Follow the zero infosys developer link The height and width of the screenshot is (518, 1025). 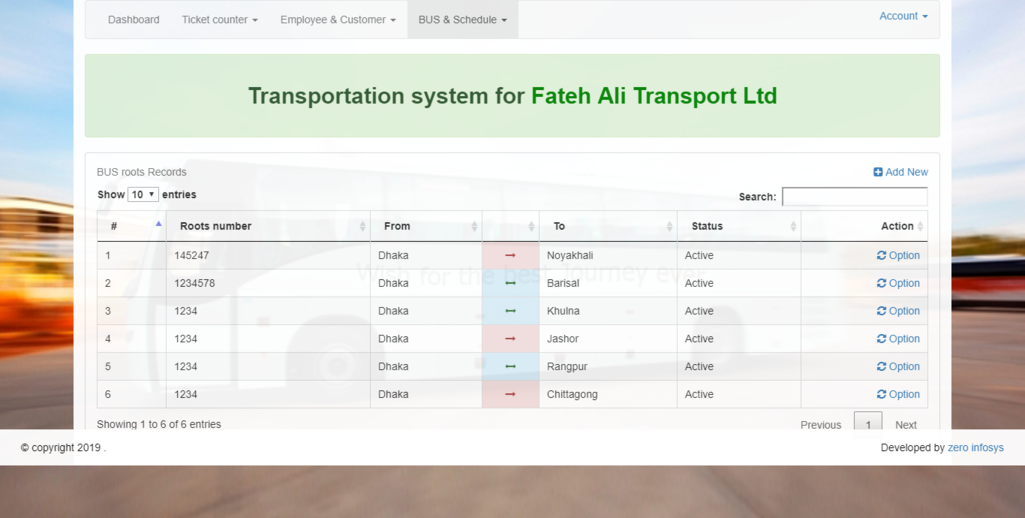[x=975, y=448]
